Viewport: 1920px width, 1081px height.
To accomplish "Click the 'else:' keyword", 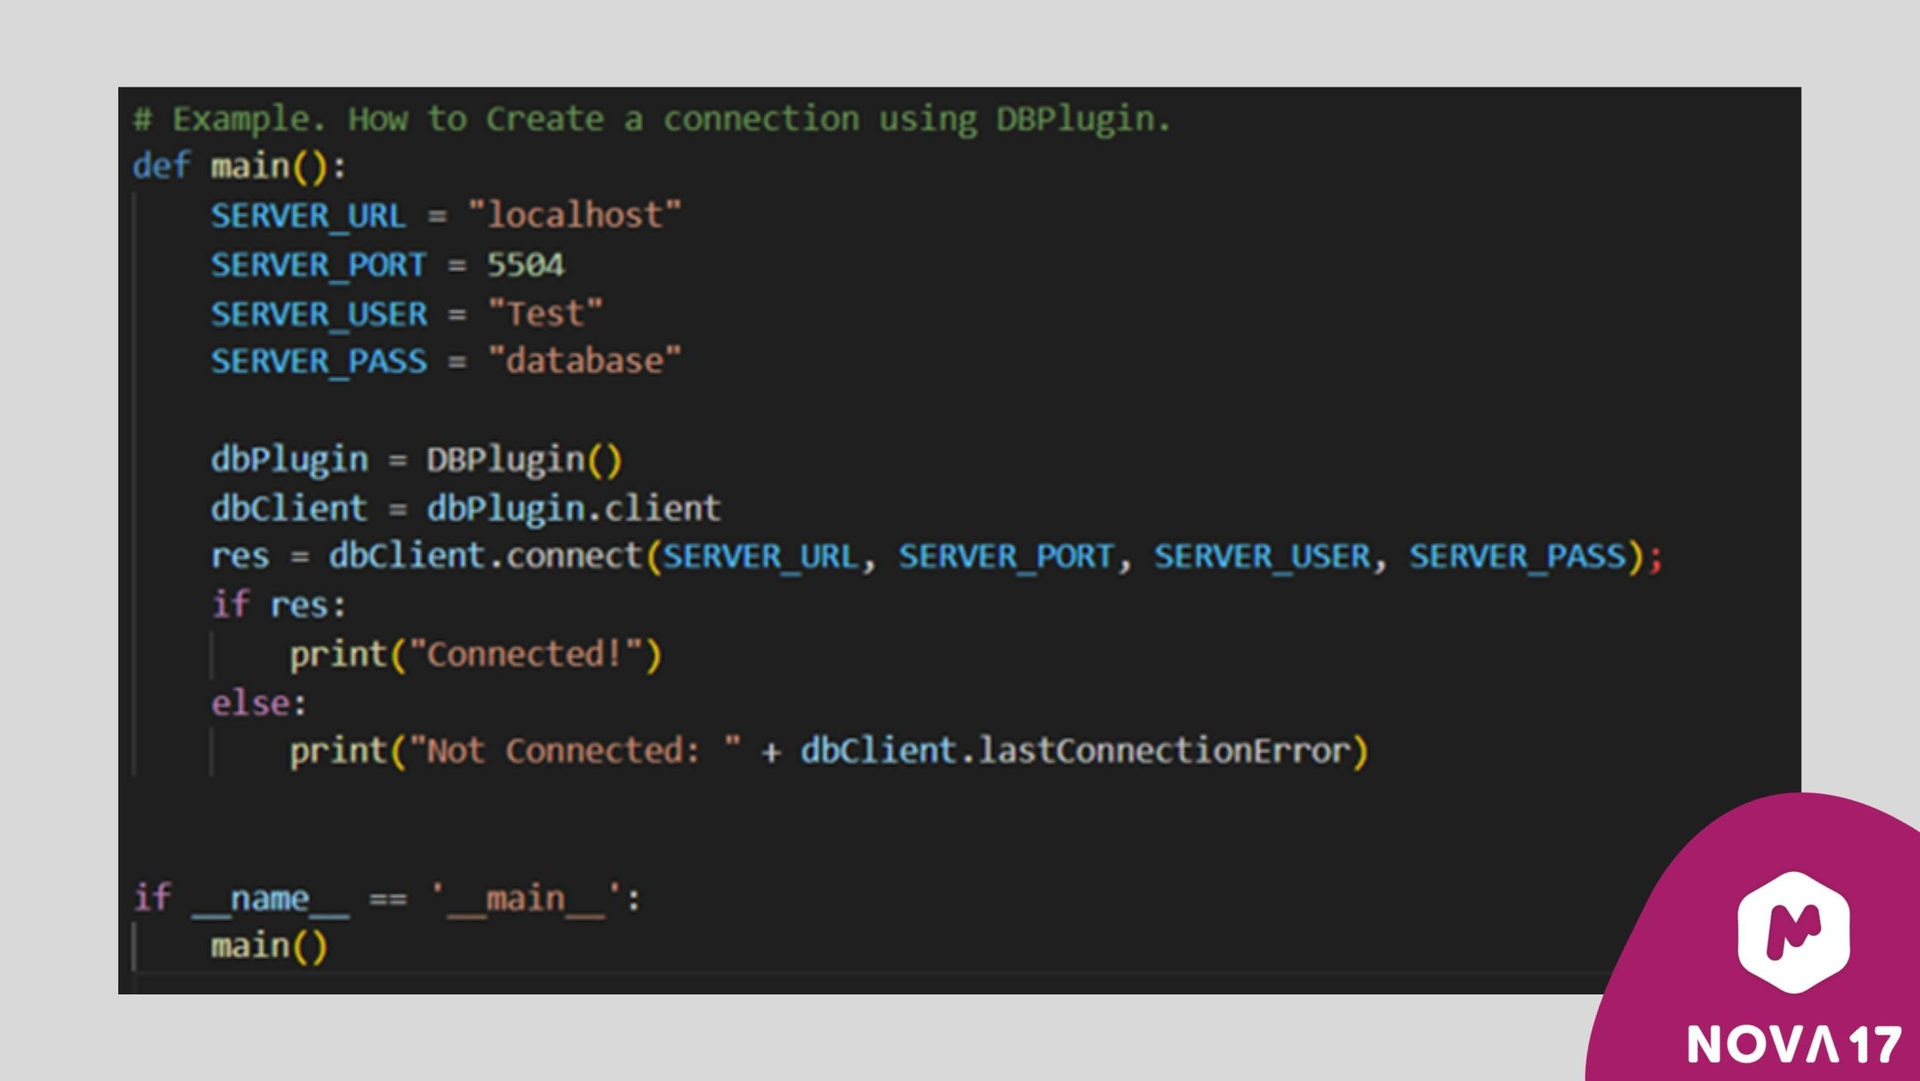I will click(258, 703).
